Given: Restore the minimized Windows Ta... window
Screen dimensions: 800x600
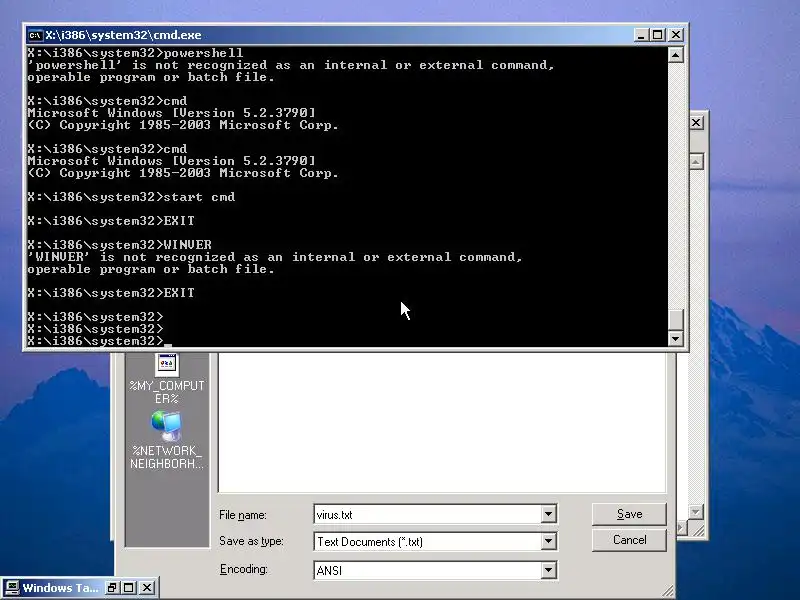Looking at the screenshot, I should pyautogui.click(x=112, y=588).
